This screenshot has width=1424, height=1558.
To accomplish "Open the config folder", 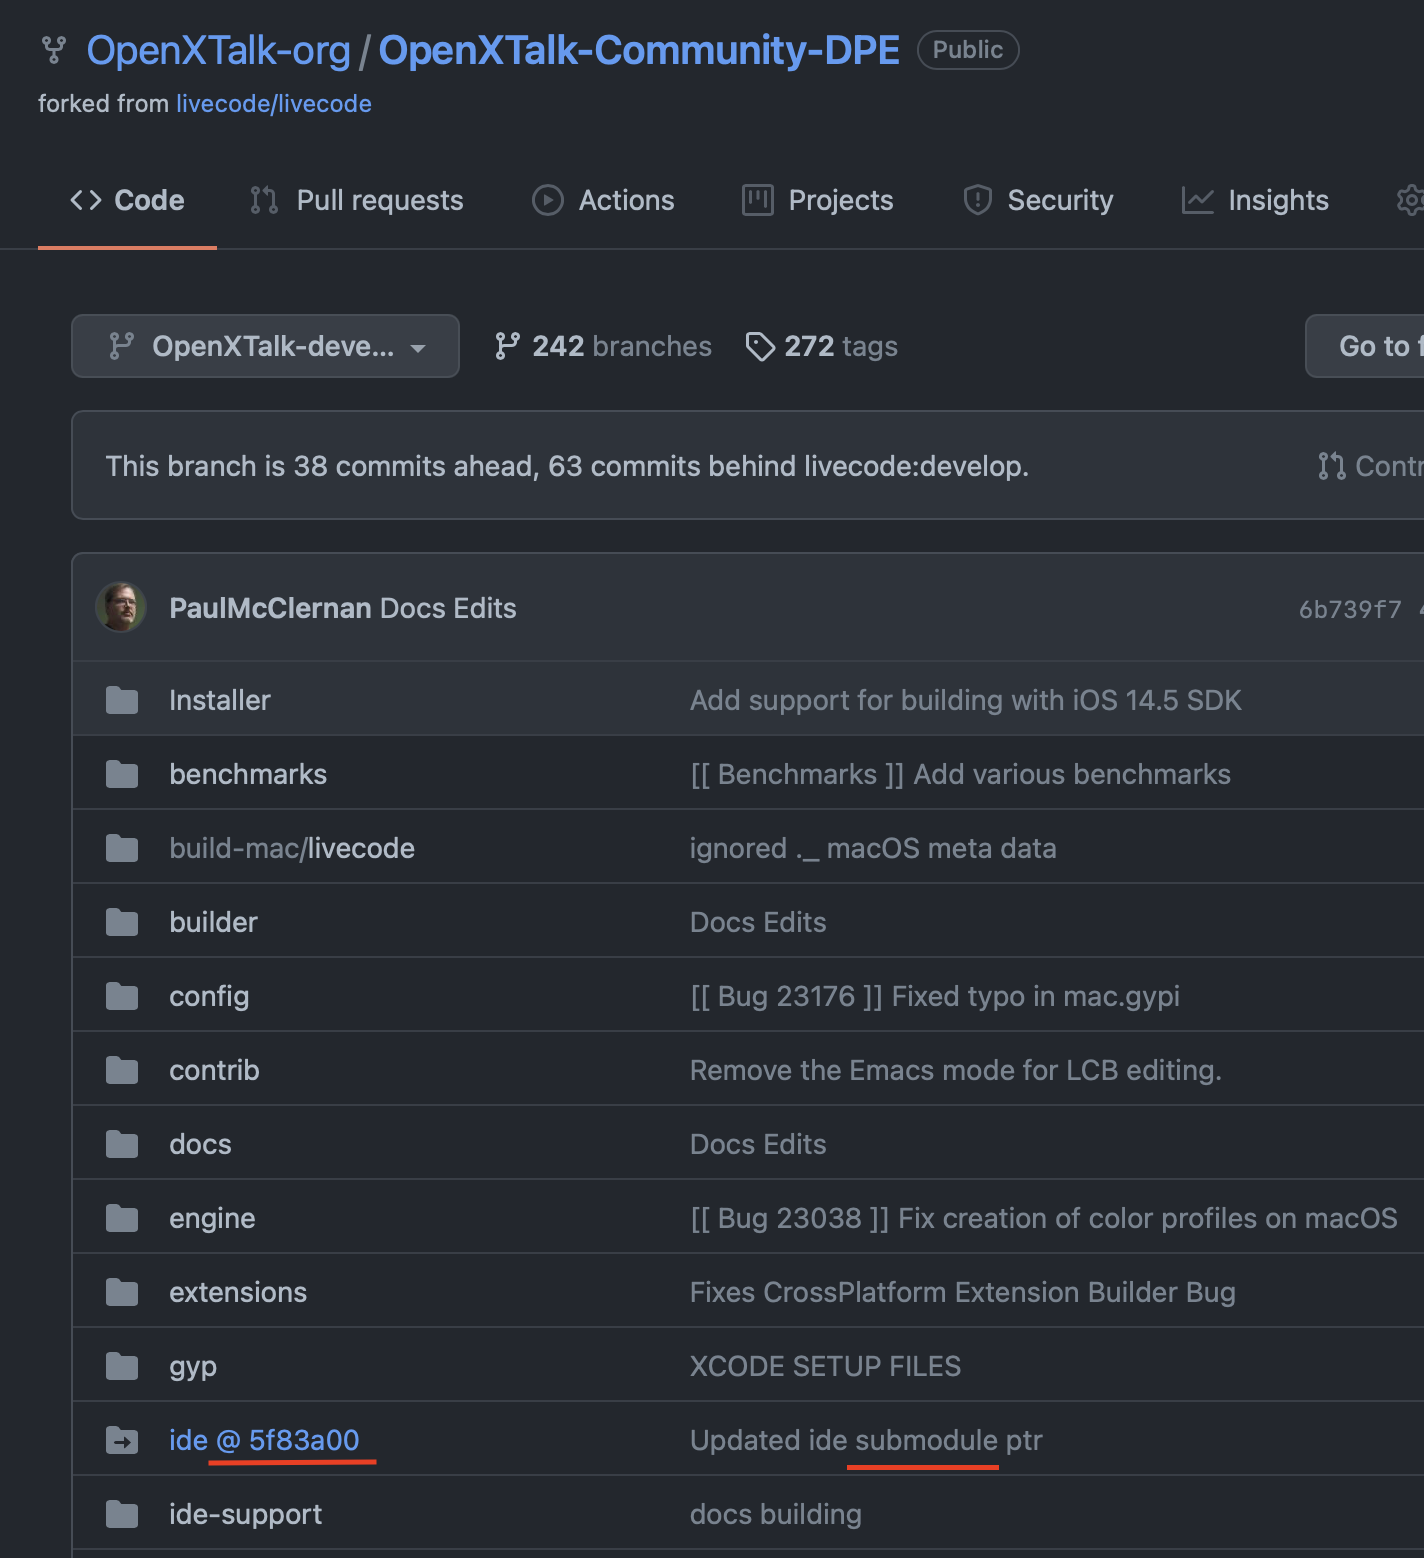I will pos(209,996).
